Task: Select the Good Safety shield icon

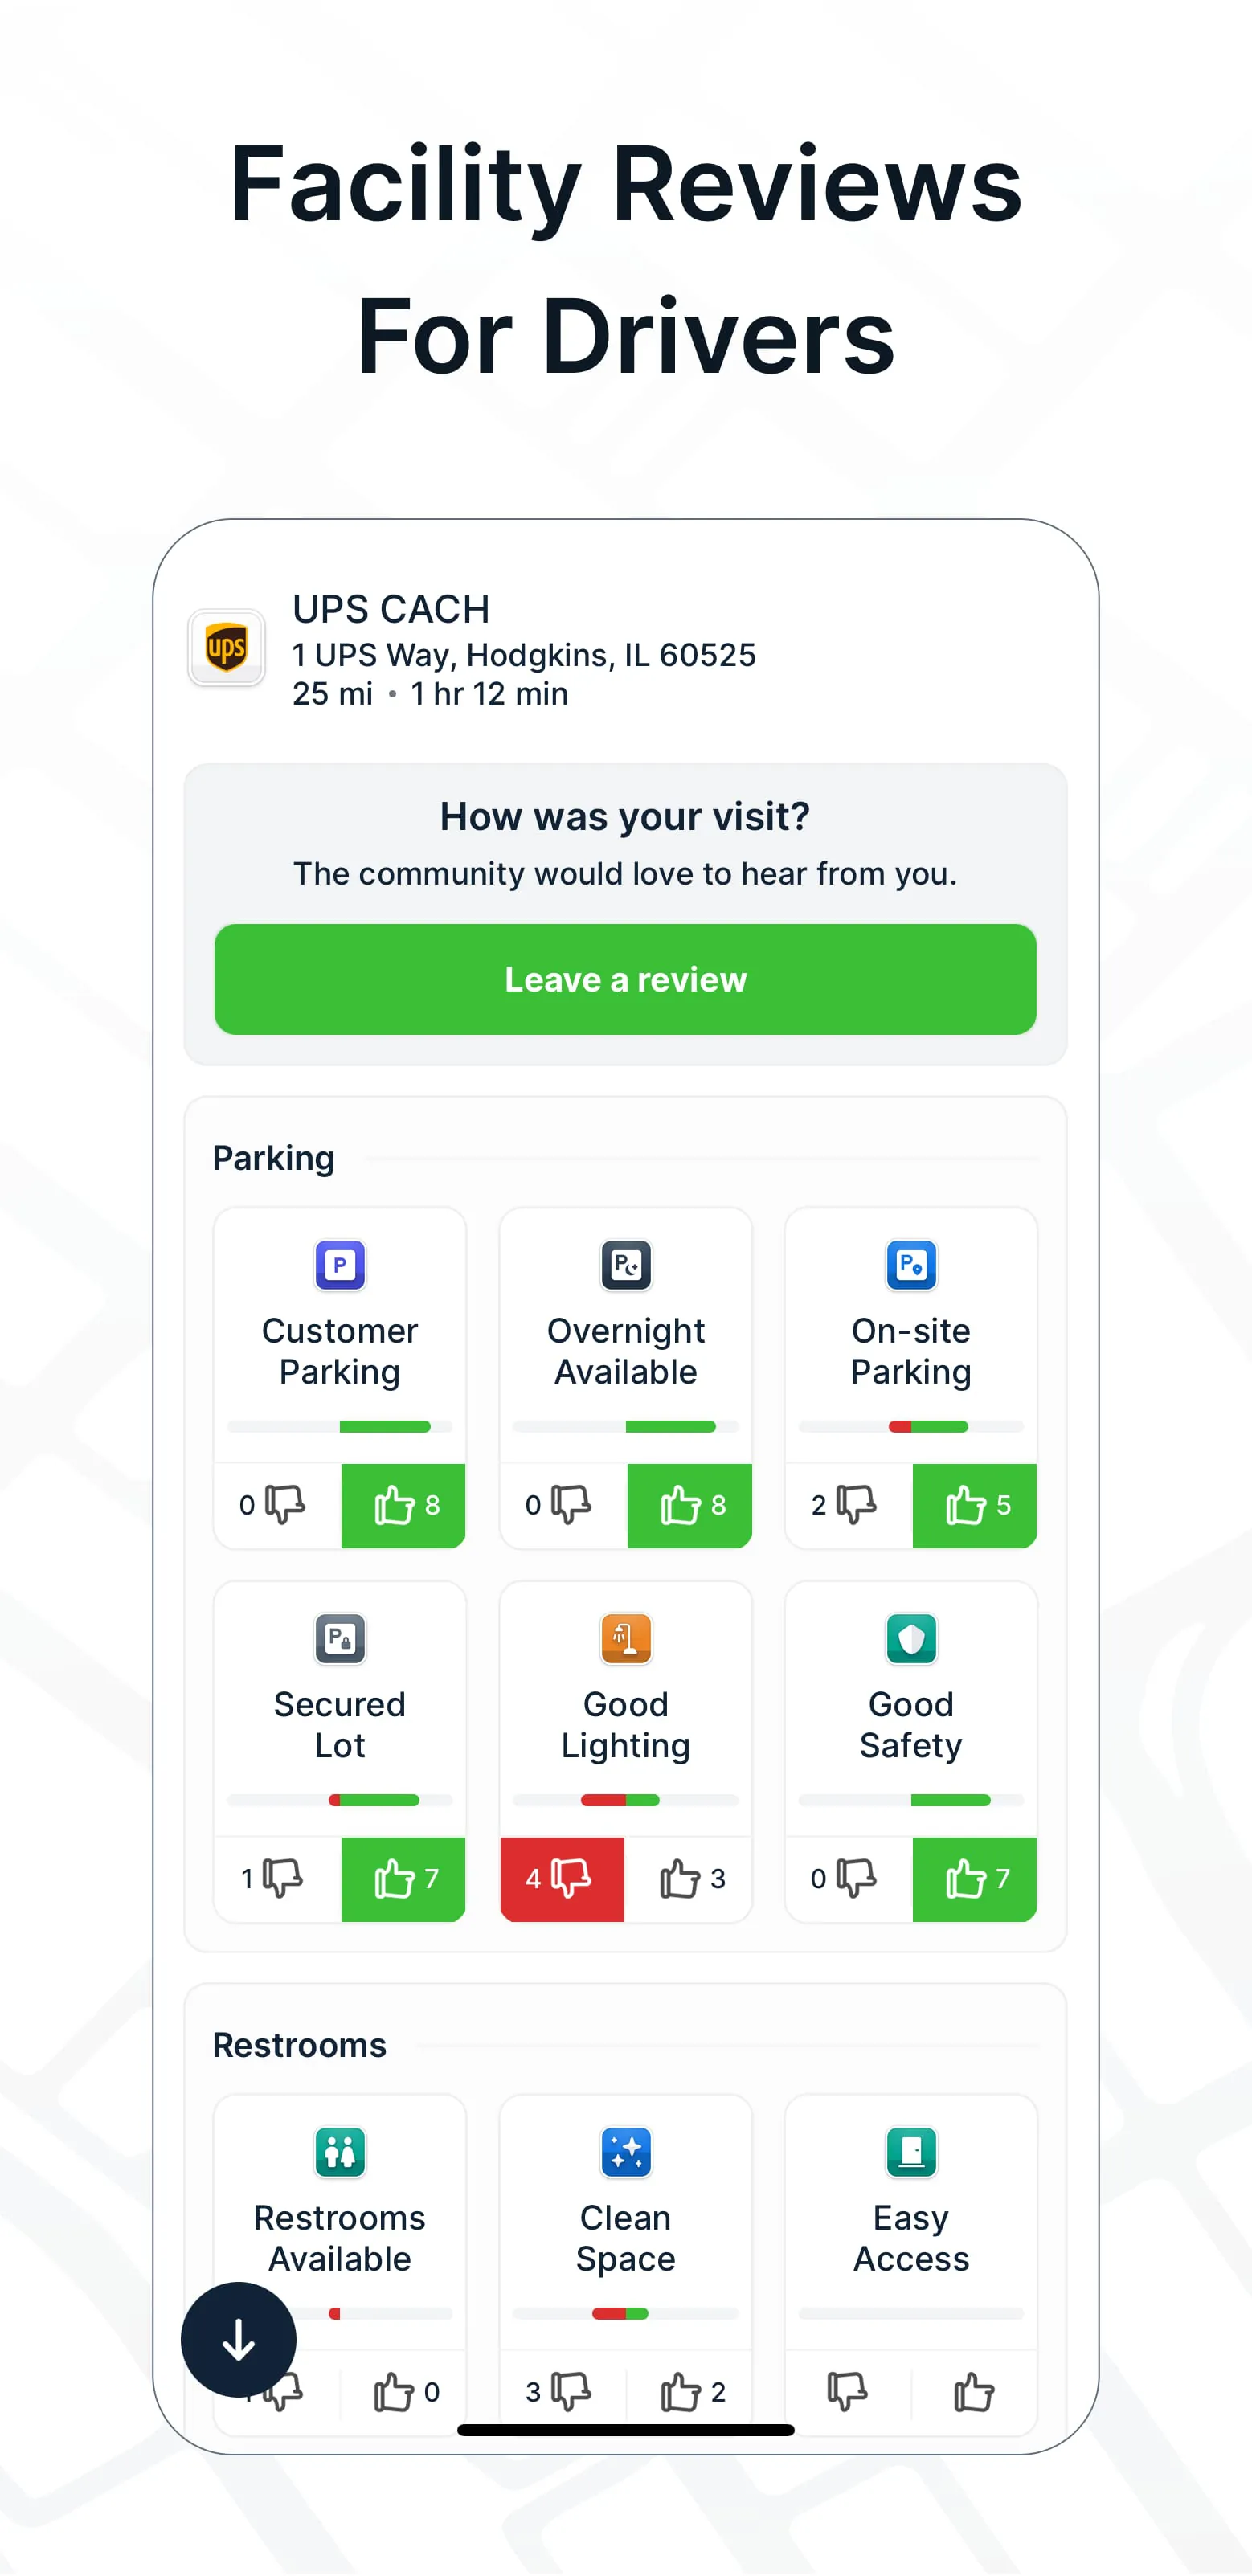Action: click(x=911, y=1640)
